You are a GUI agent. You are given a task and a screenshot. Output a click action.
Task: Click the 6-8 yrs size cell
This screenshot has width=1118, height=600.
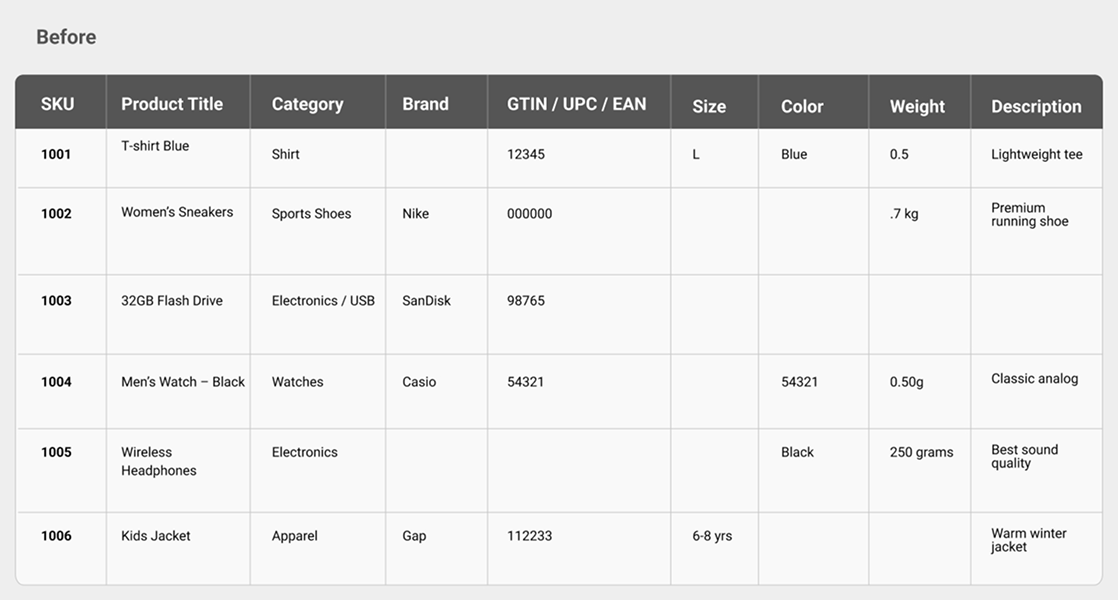point(712,536)
